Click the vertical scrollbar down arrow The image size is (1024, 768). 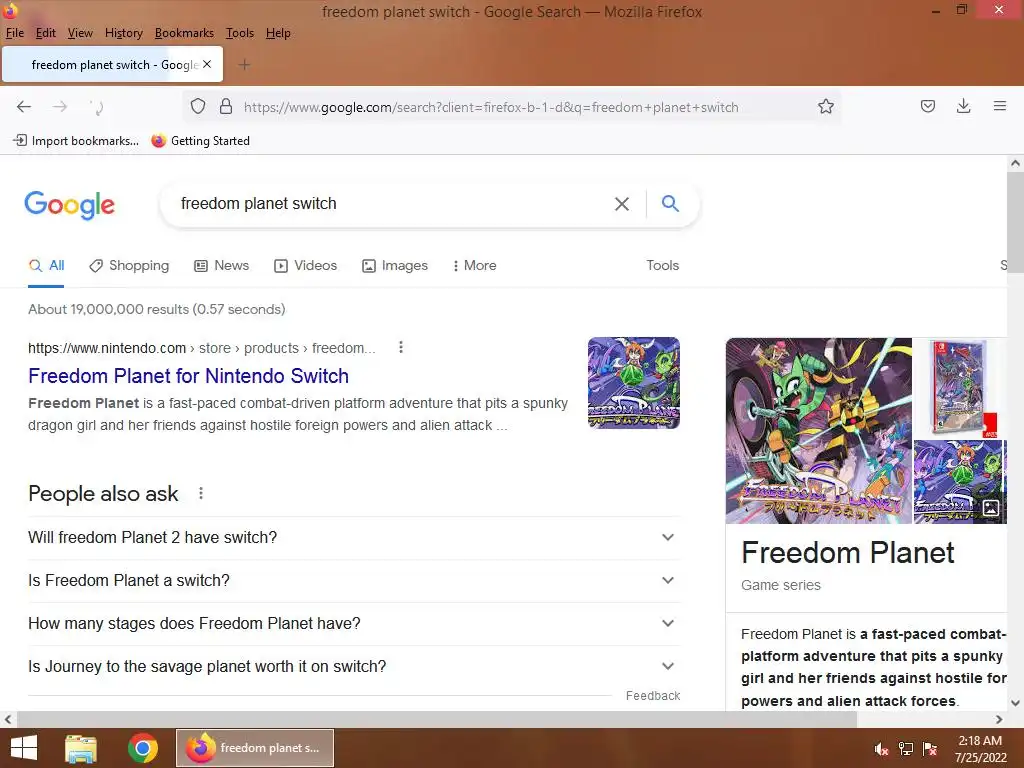[1015, 703]
